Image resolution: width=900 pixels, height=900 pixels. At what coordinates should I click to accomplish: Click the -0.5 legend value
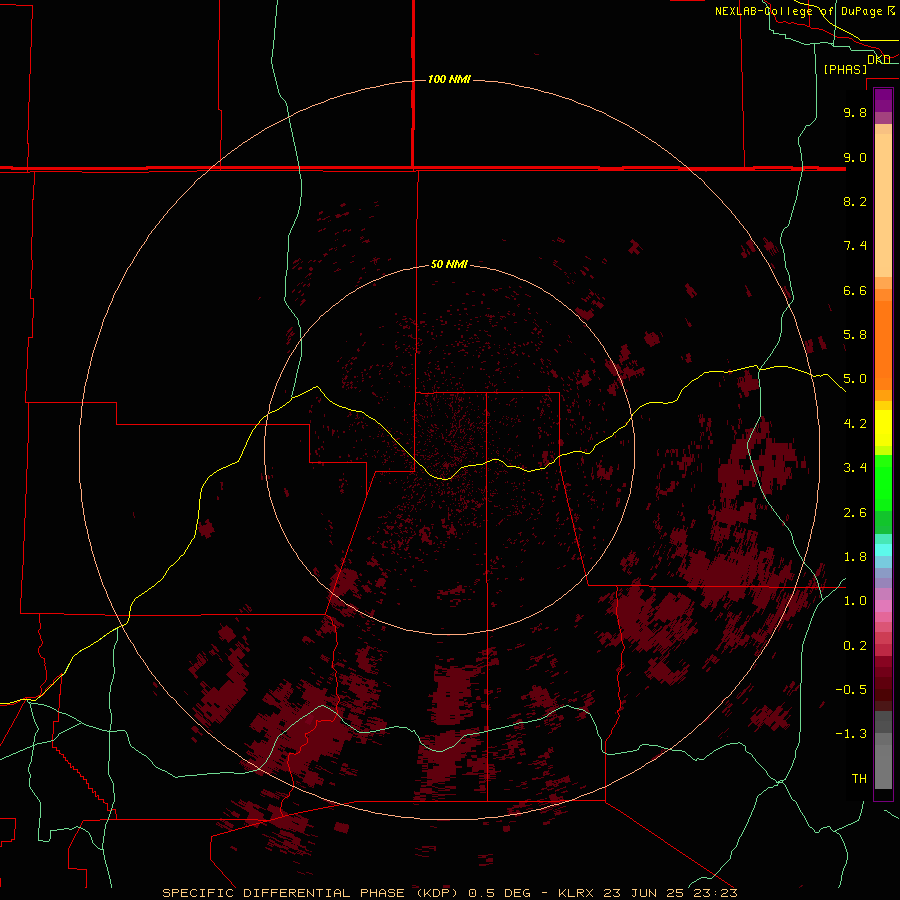(x=851, y=690)
